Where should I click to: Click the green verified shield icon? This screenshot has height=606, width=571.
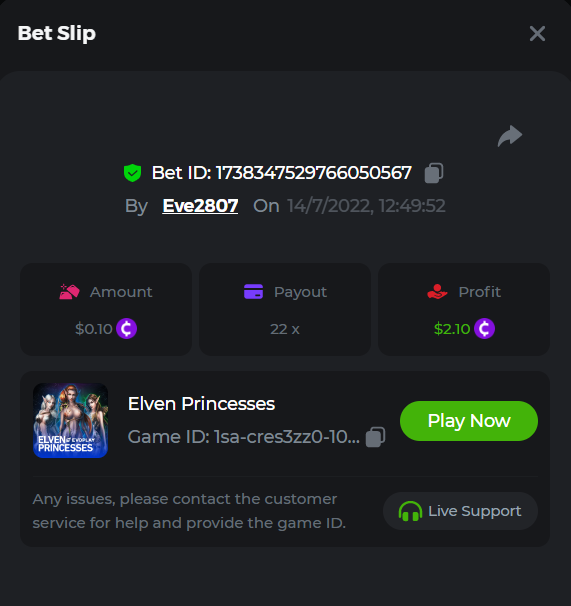[x=132, y=173]
